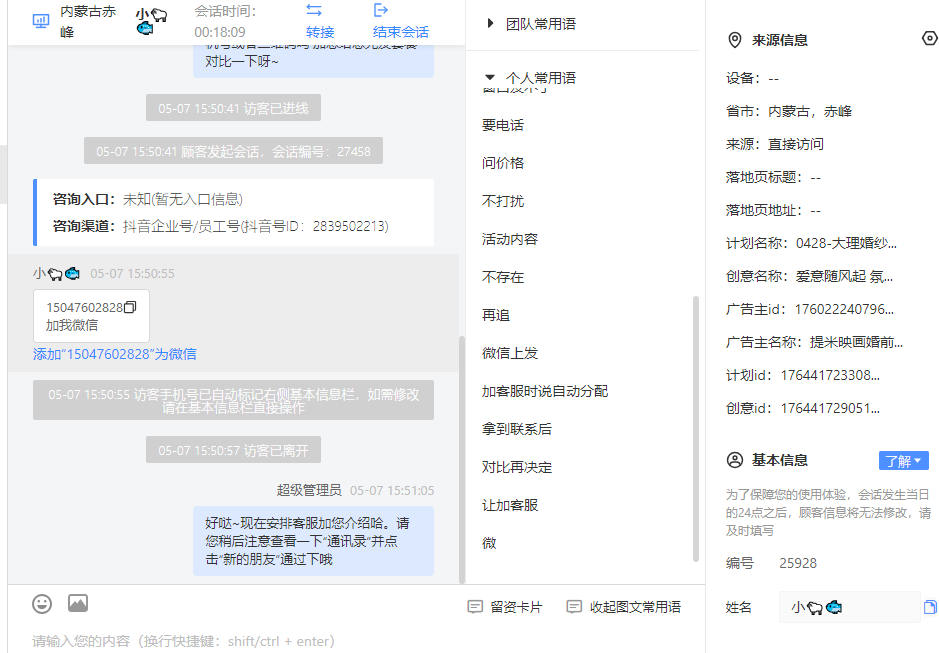Click the 留资卡片 button
This screenshot has height=653, width=939.
[505, 607]
